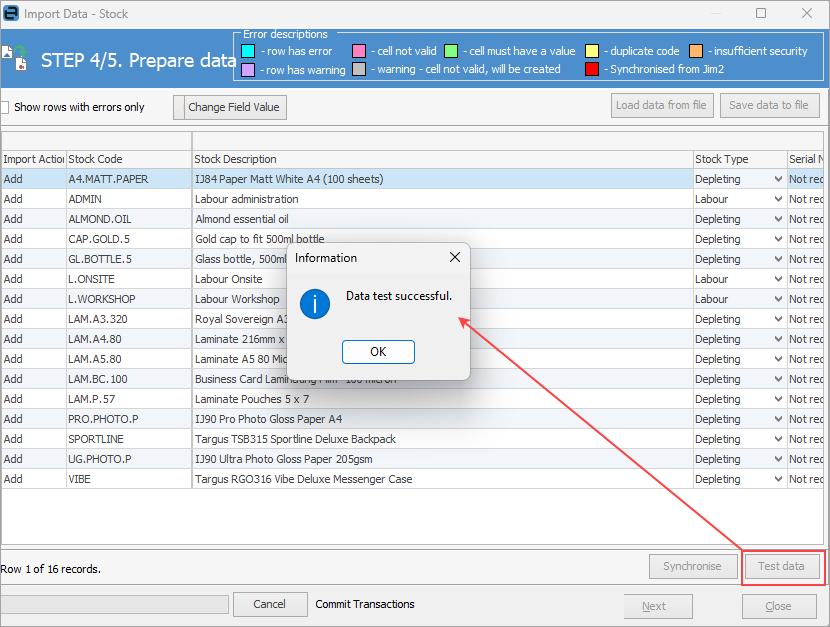Click the Jim2 app icon in title bar
The image size is (830, 627).
click(x=11, y=13)
